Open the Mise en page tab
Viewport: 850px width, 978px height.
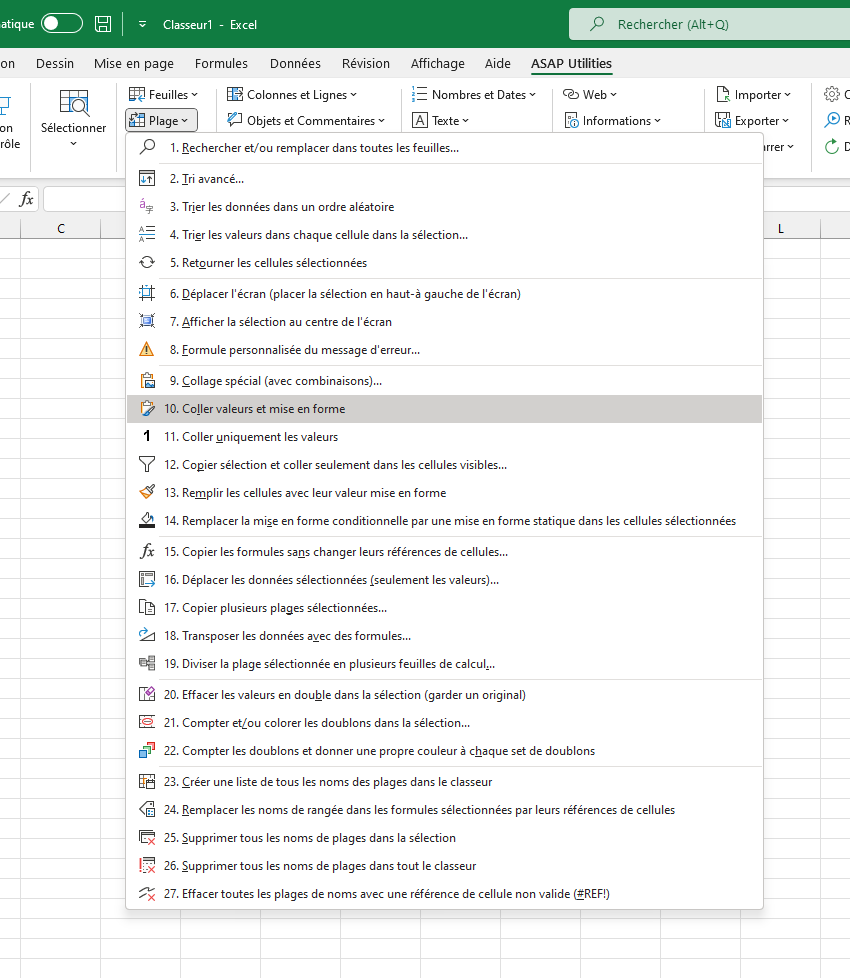click(x=133, y=63)
